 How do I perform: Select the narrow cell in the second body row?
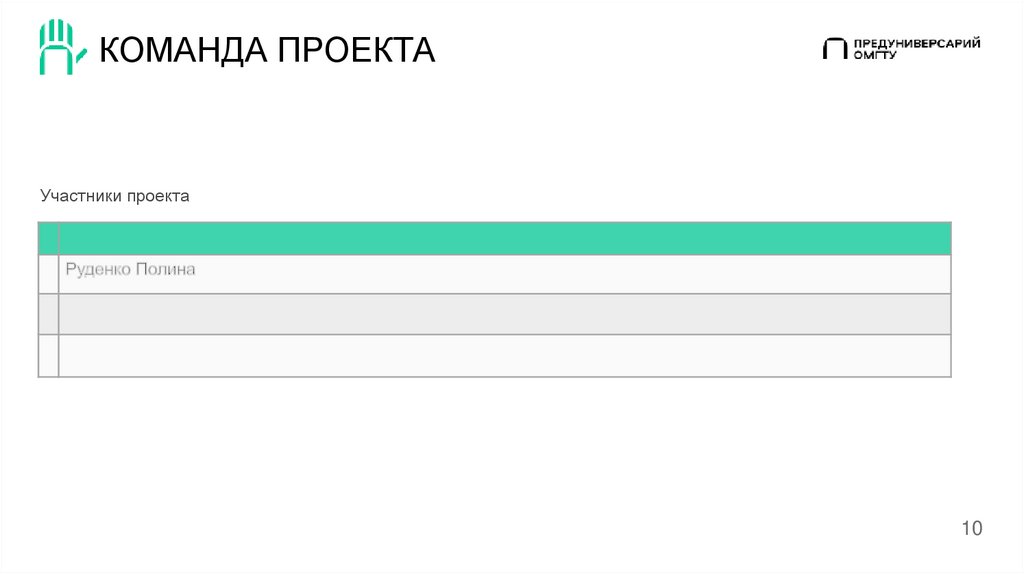[x=48, y=314]
